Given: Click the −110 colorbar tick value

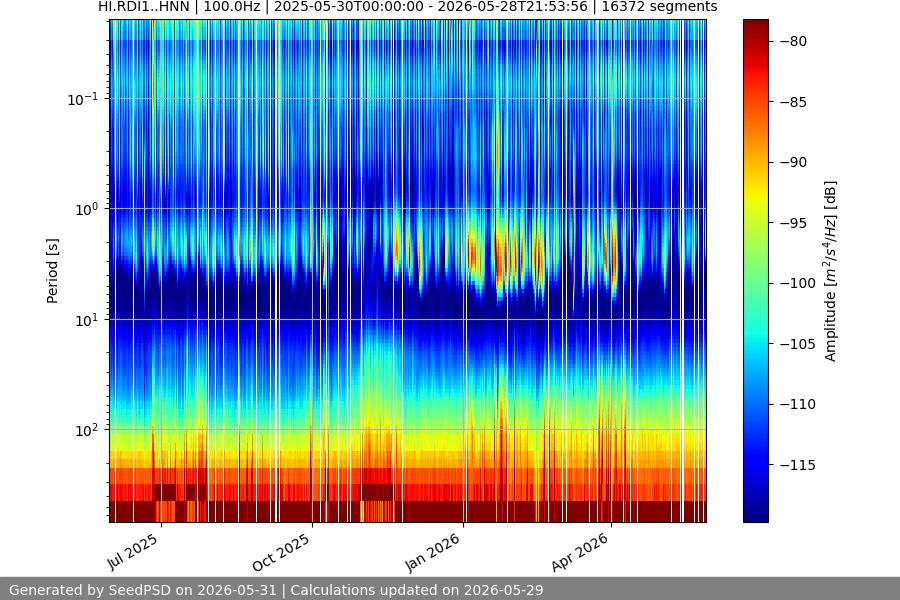Looking at the screenshot, I should 798,404.
